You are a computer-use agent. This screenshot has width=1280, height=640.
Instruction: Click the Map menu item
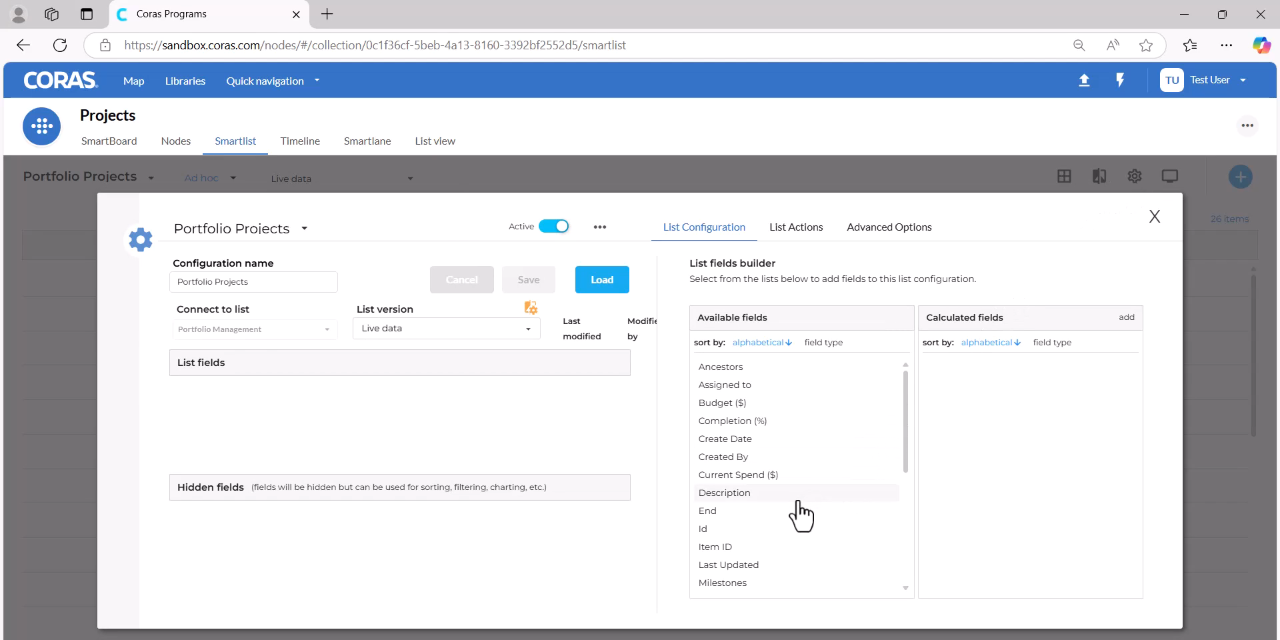(134, 81)
